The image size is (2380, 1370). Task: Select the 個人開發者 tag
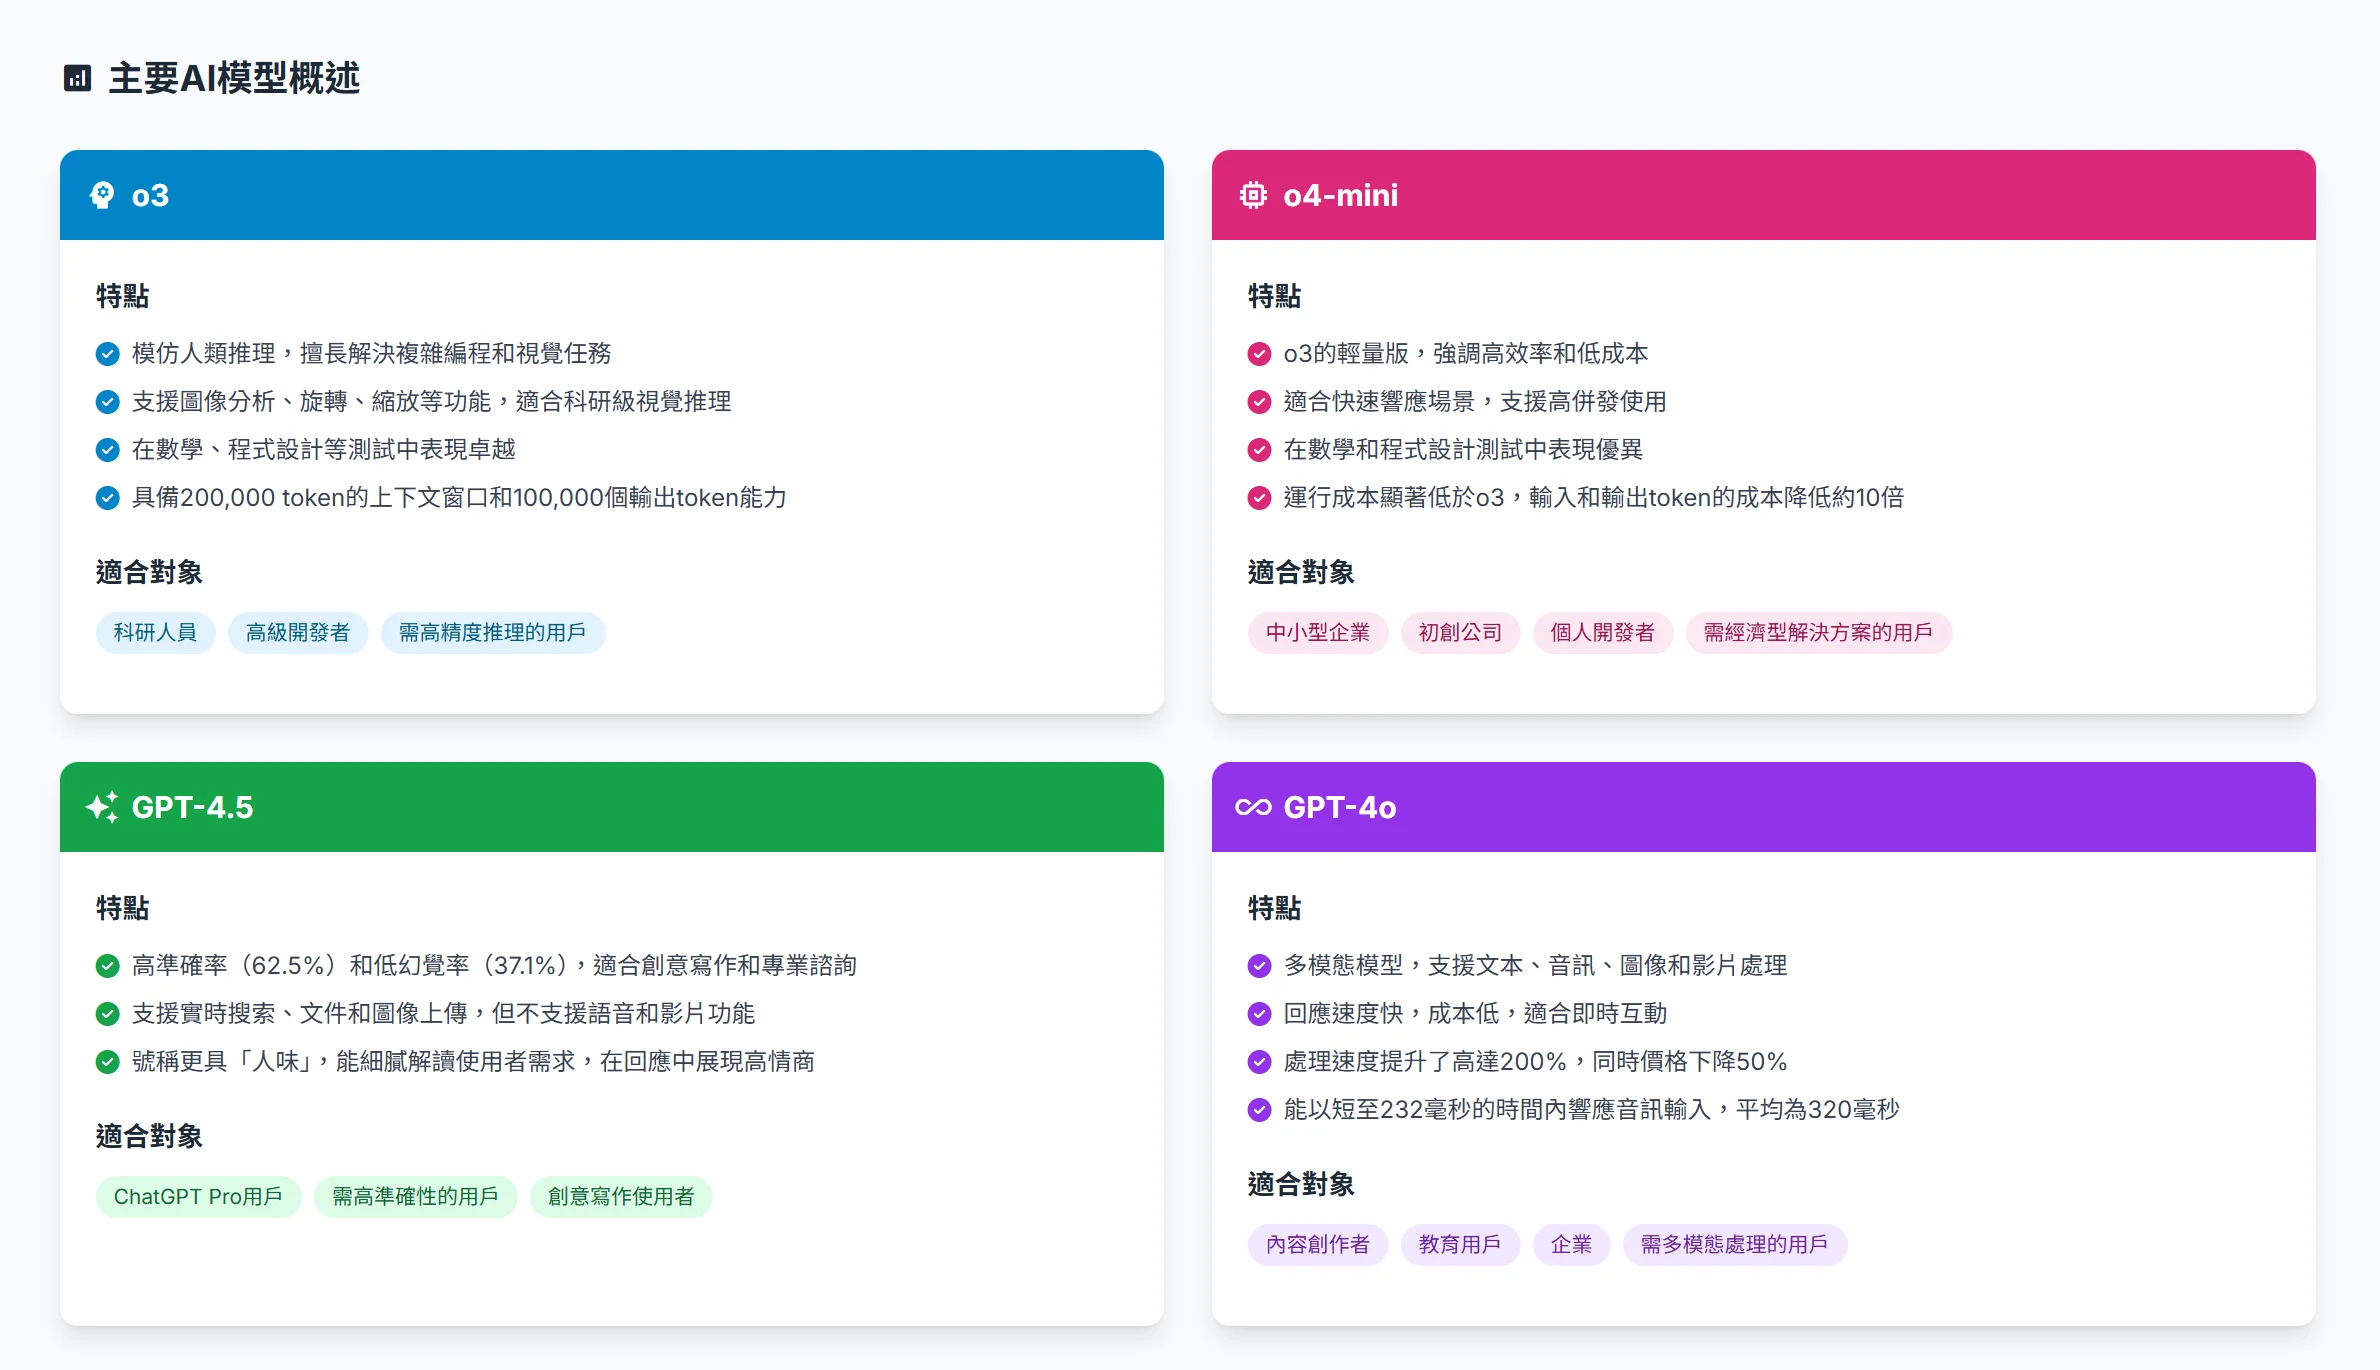point(1603,633)
